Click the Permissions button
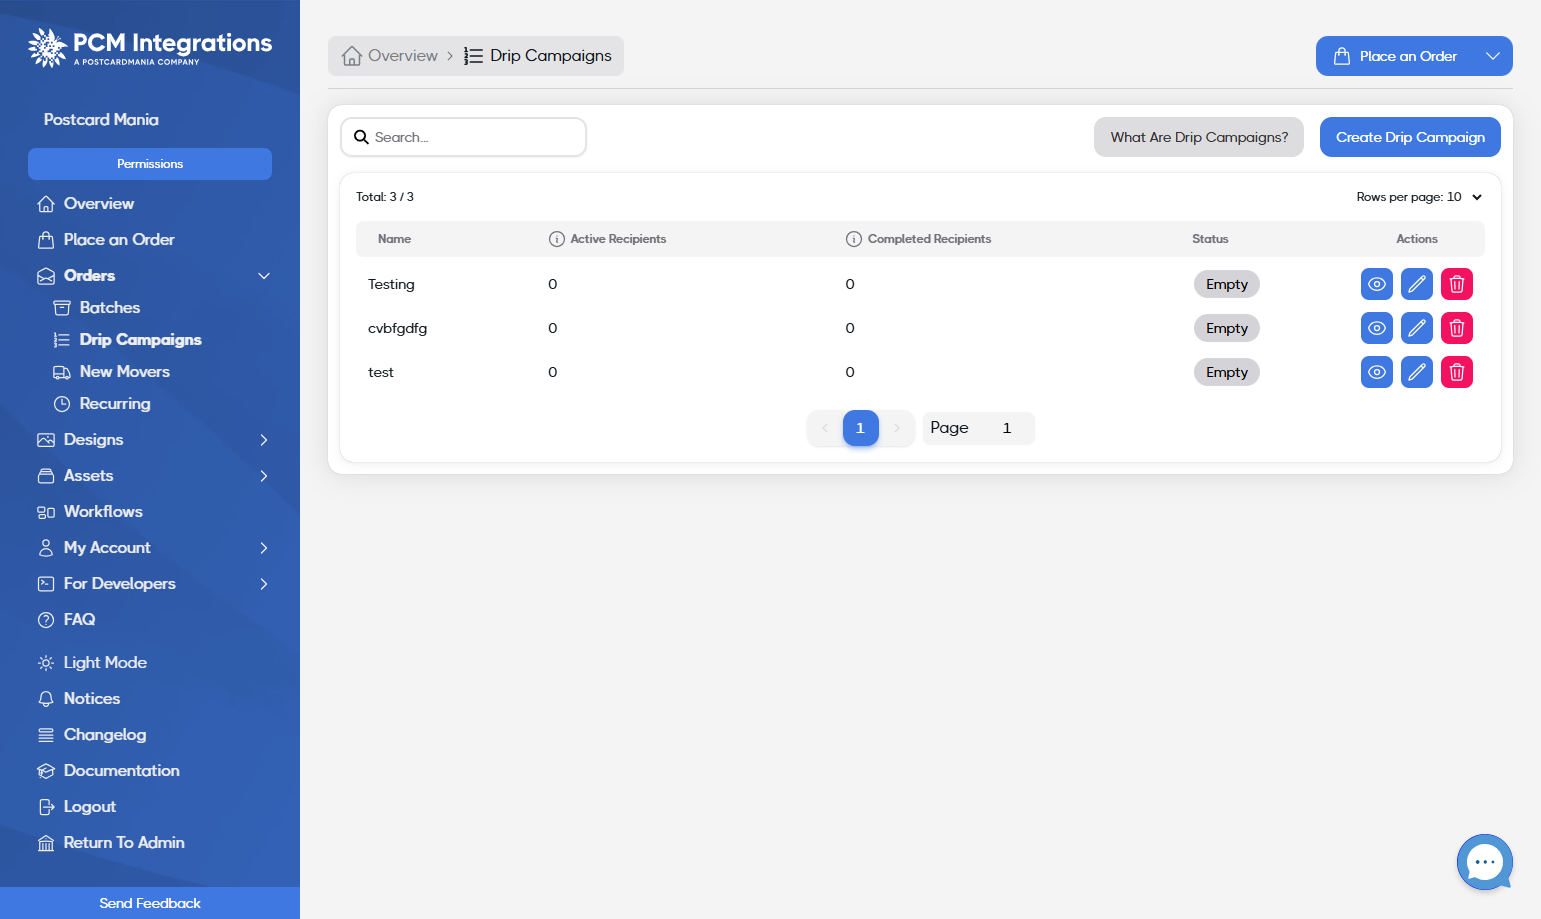This screenshot has width=1541, height=919. pos(150,164)
